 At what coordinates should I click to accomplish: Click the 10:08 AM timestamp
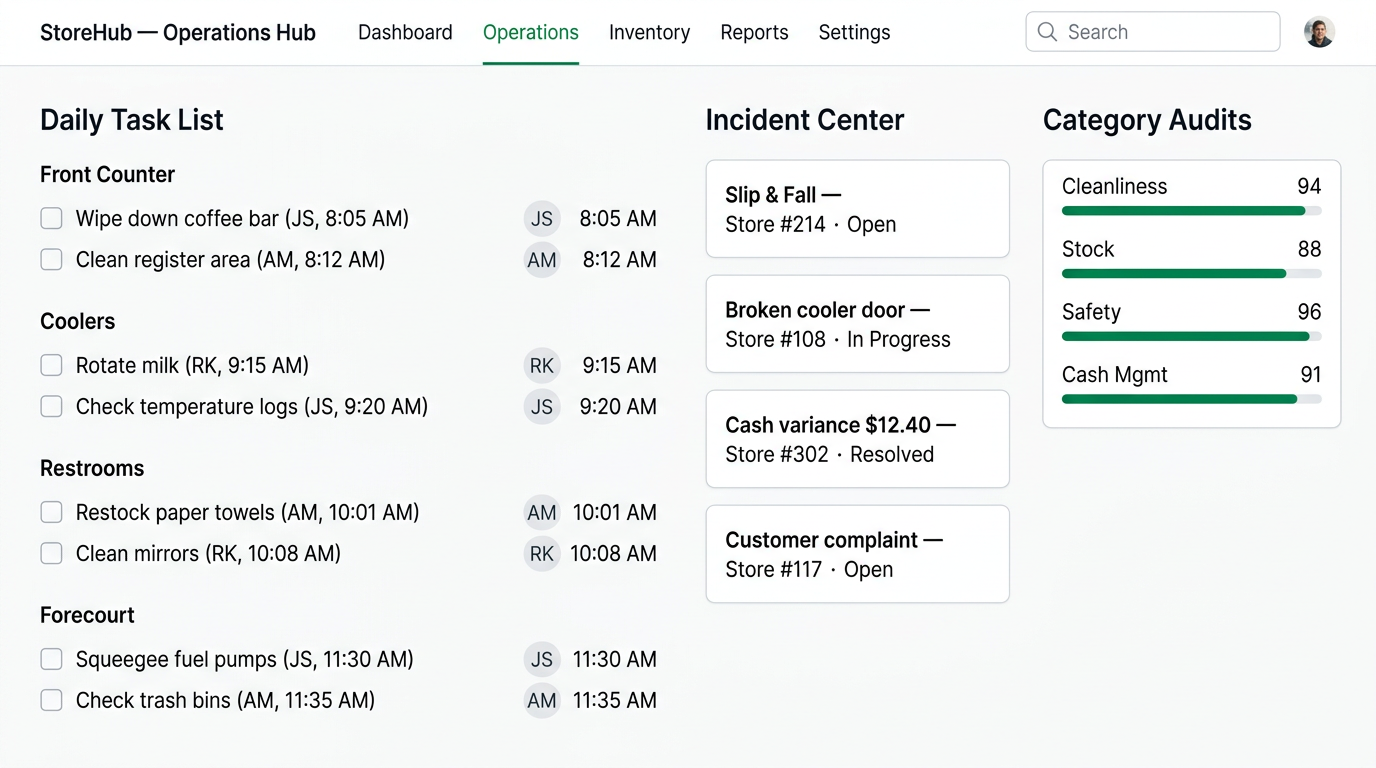[613, 554]
